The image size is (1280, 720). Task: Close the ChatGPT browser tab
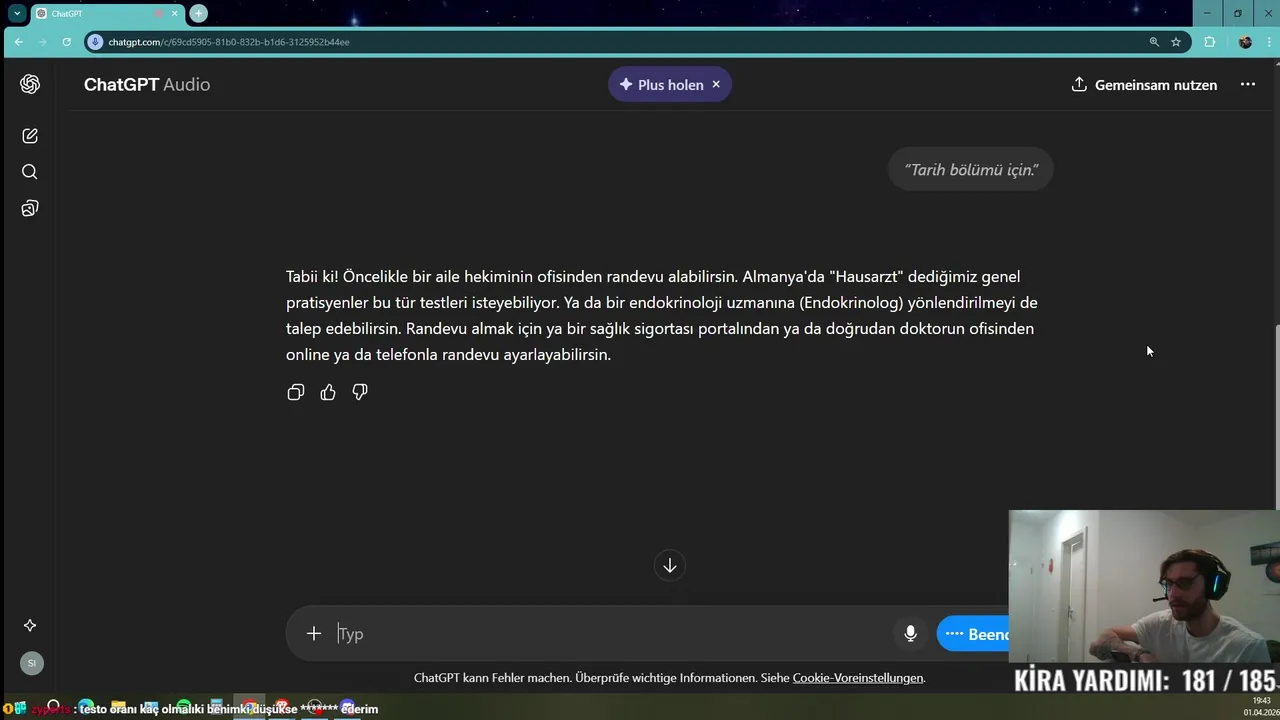point(175,14)
